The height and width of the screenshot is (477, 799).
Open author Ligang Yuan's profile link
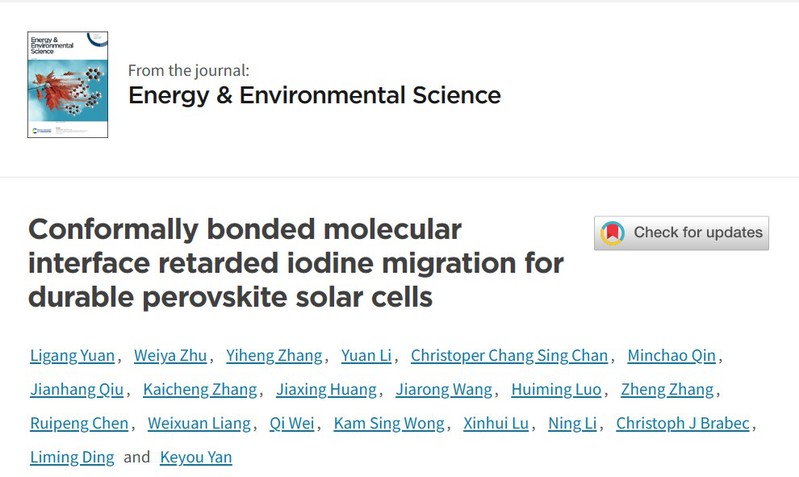(x=73, y=356)
